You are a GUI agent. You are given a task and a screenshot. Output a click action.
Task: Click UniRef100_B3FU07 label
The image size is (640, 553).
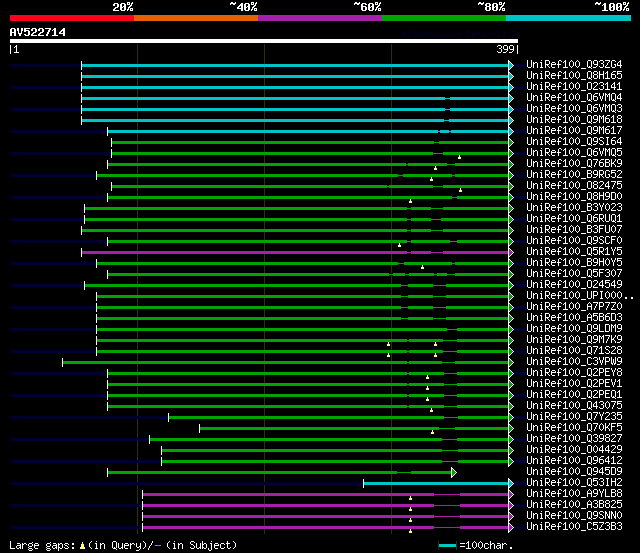tap(574, 230)
